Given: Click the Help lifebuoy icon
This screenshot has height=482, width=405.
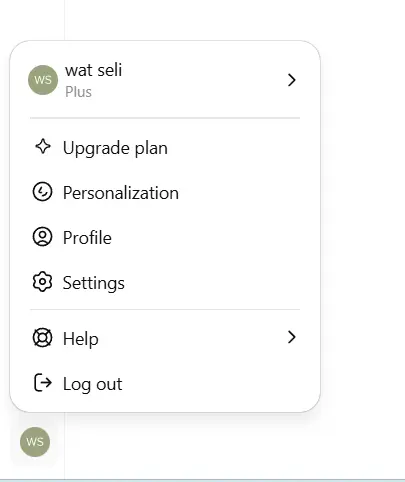Looking at the screenshot, I should pyautogui.click(x=42, y=338).
